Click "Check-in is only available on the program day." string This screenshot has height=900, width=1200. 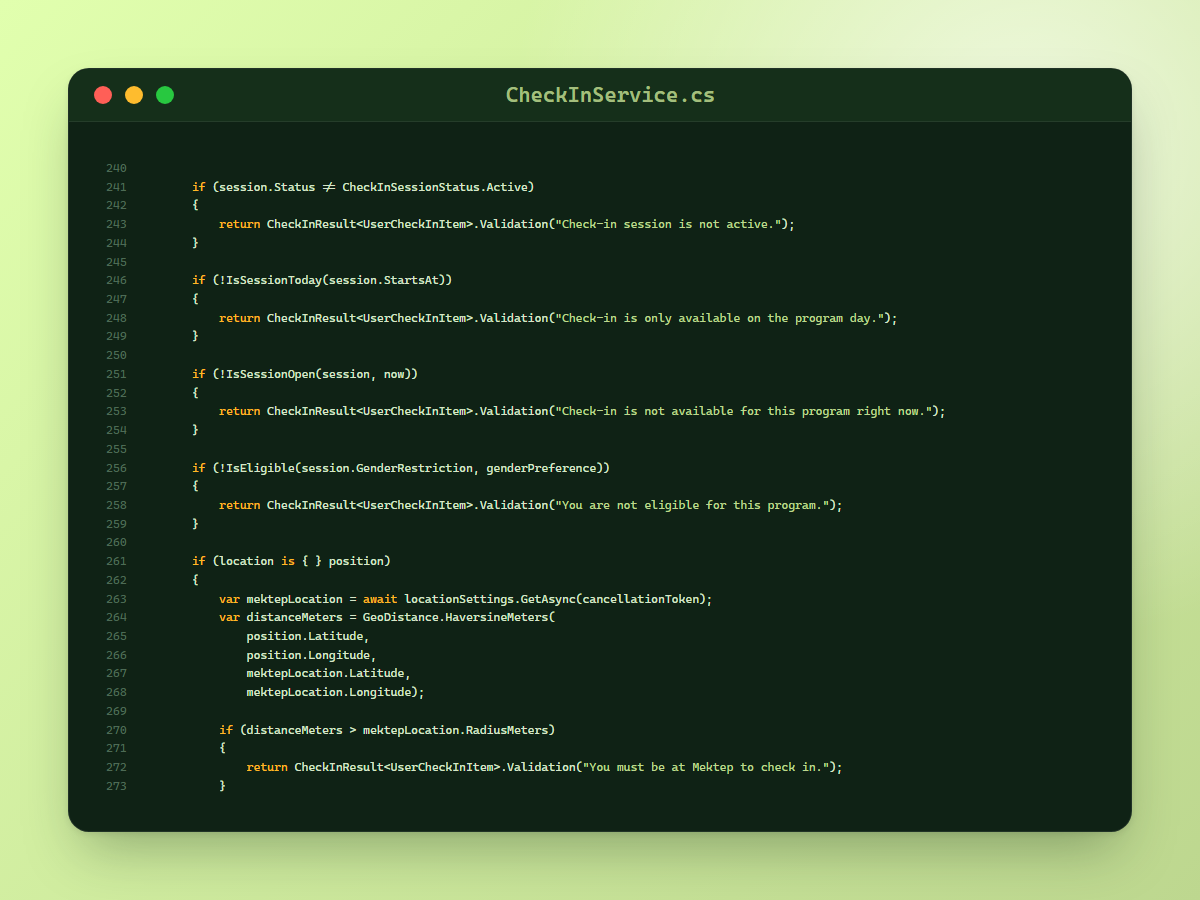(719, 318)
